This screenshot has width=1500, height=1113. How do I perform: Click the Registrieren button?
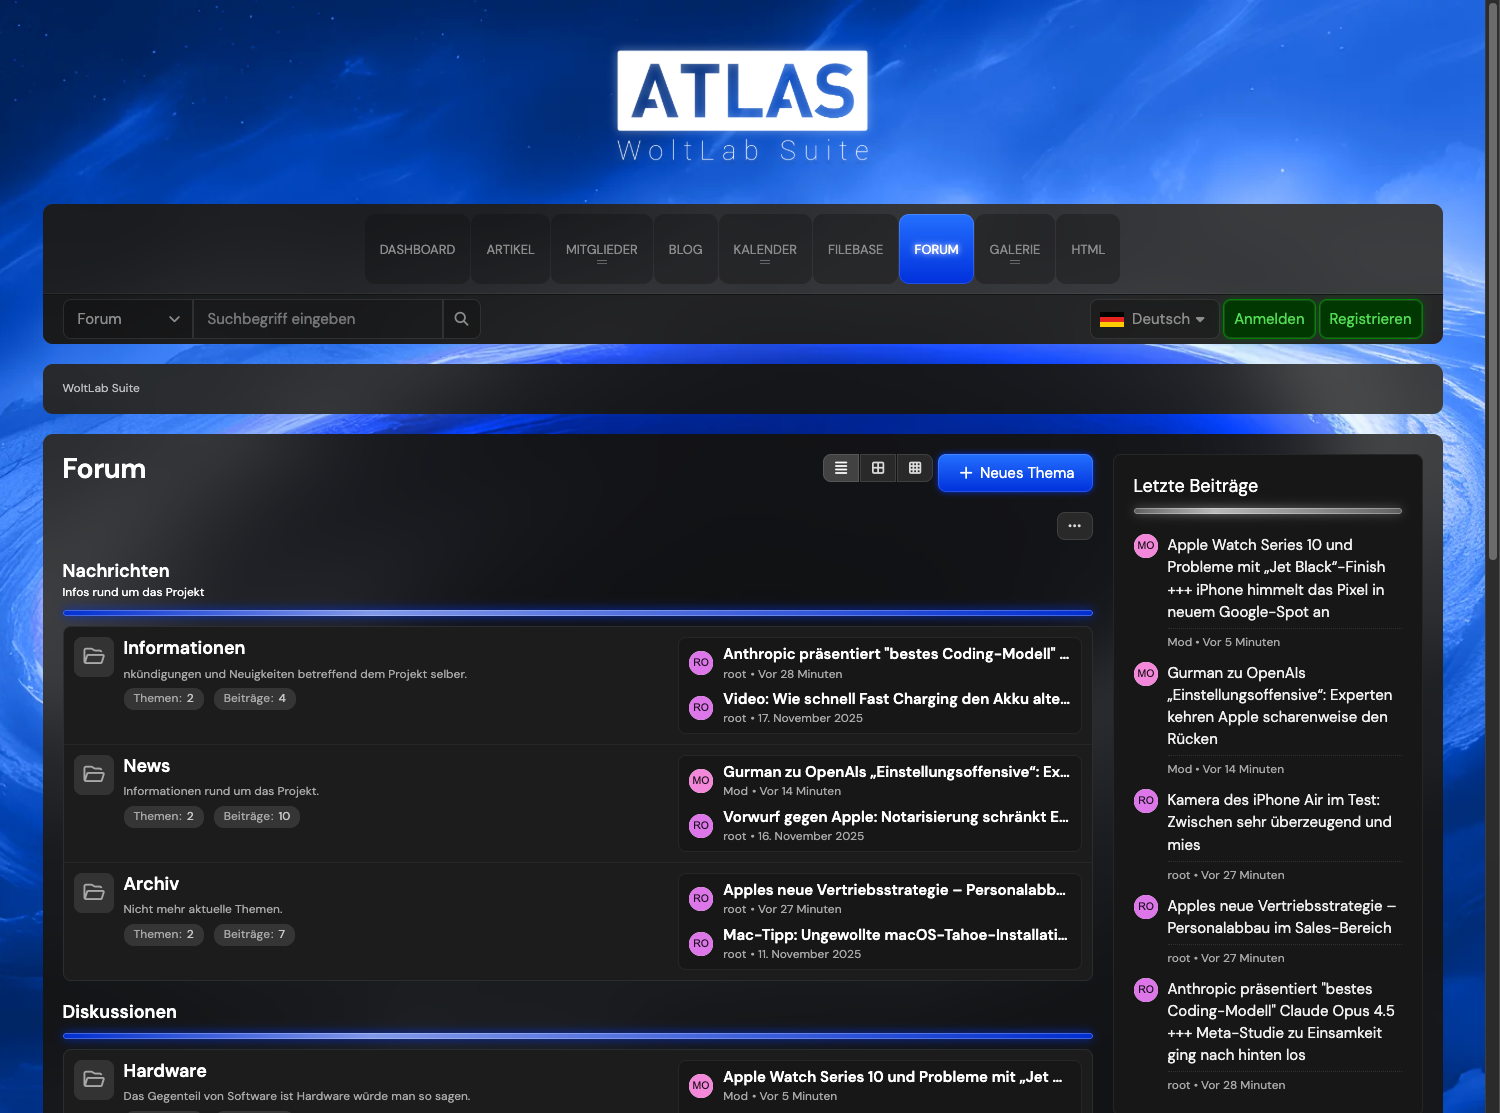[1370, 319]
